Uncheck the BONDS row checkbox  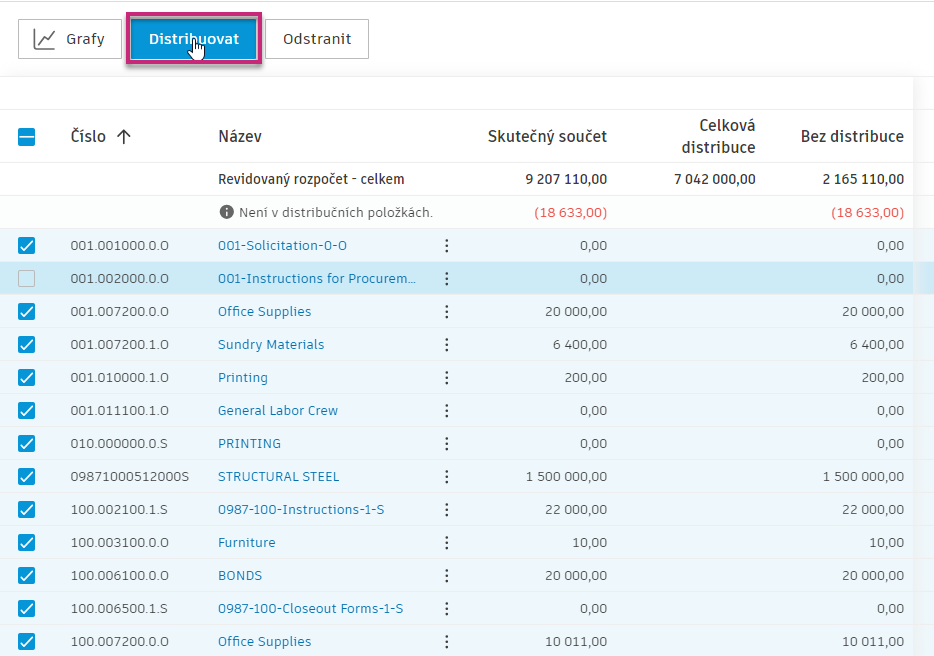point(26,576)
